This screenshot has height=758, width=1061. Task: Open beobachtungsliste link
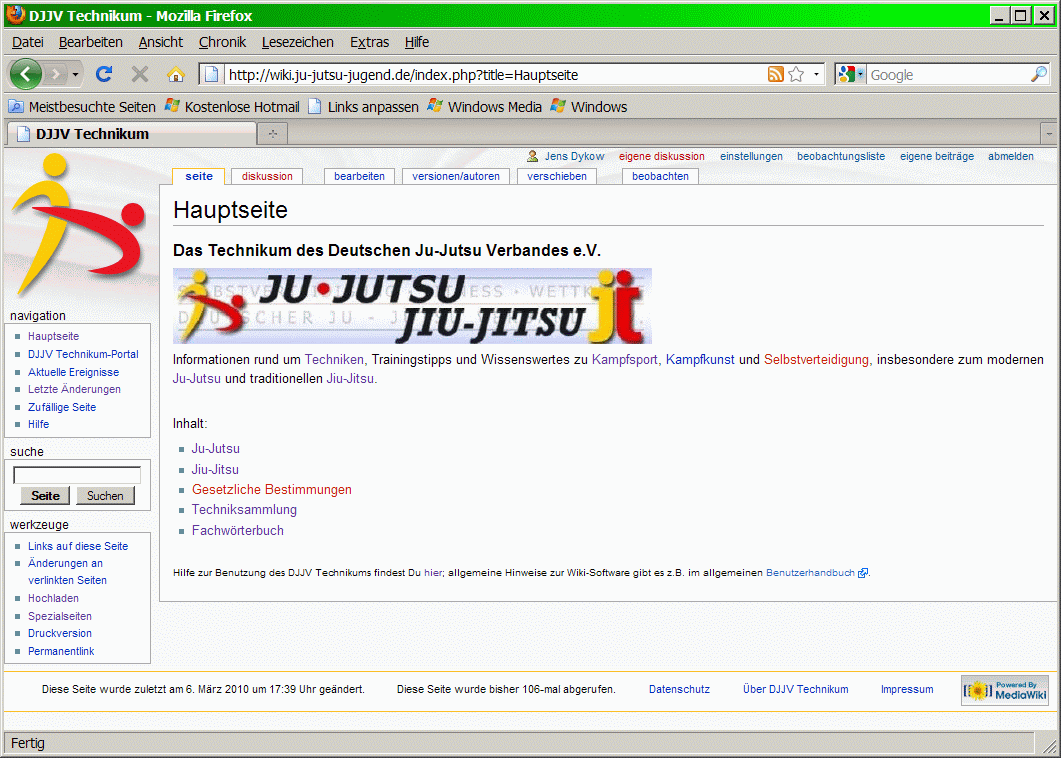pos(841,156)
